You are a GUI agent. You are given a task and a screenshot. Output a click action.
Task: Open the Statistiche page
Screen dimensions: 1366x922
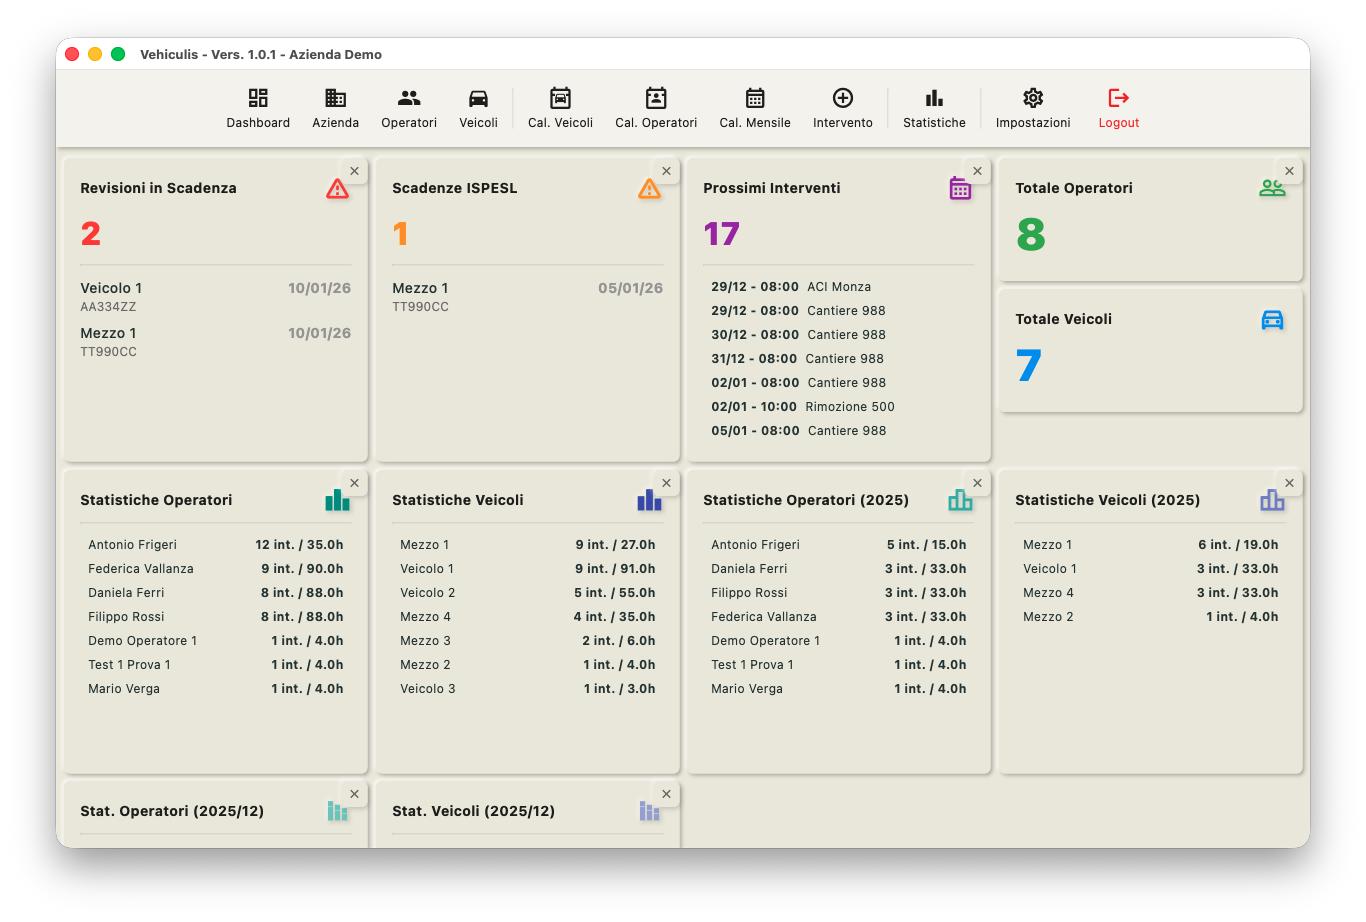tap(934, 108)
